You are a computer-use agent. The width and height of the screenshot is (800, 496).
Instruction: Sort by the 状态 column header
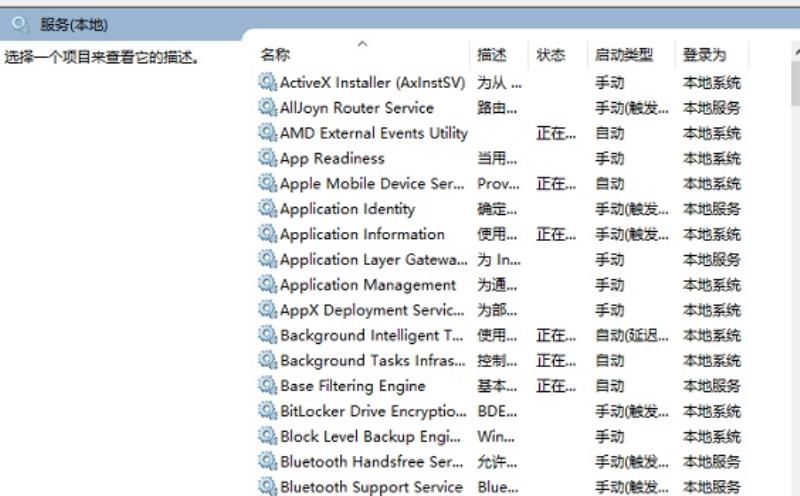tap(551, 55)
